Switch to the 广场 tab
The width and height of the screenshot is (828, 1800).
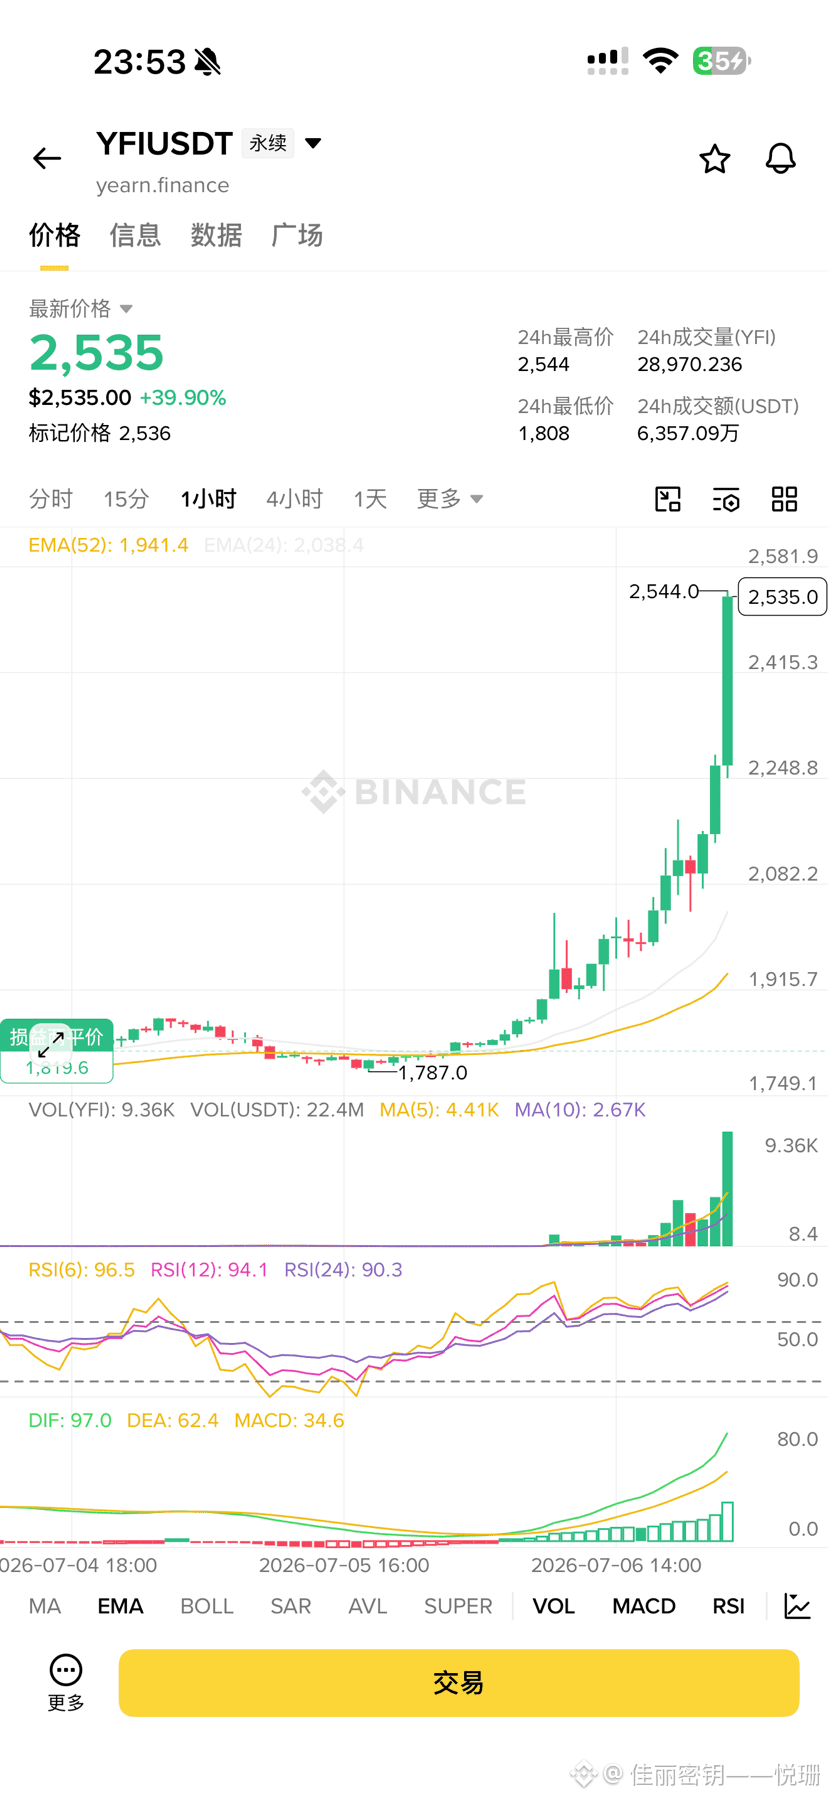tap(297, 235)
